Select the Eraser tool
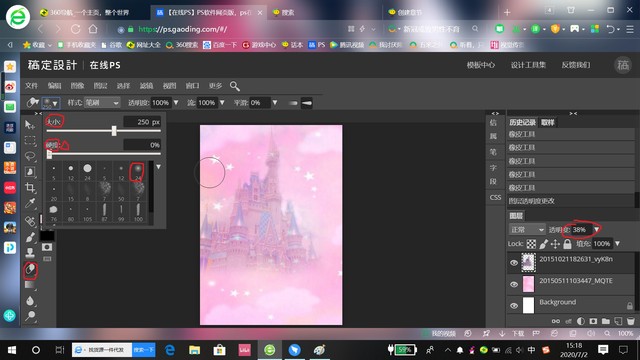This screenshot has height=360, width=640. 30,269
